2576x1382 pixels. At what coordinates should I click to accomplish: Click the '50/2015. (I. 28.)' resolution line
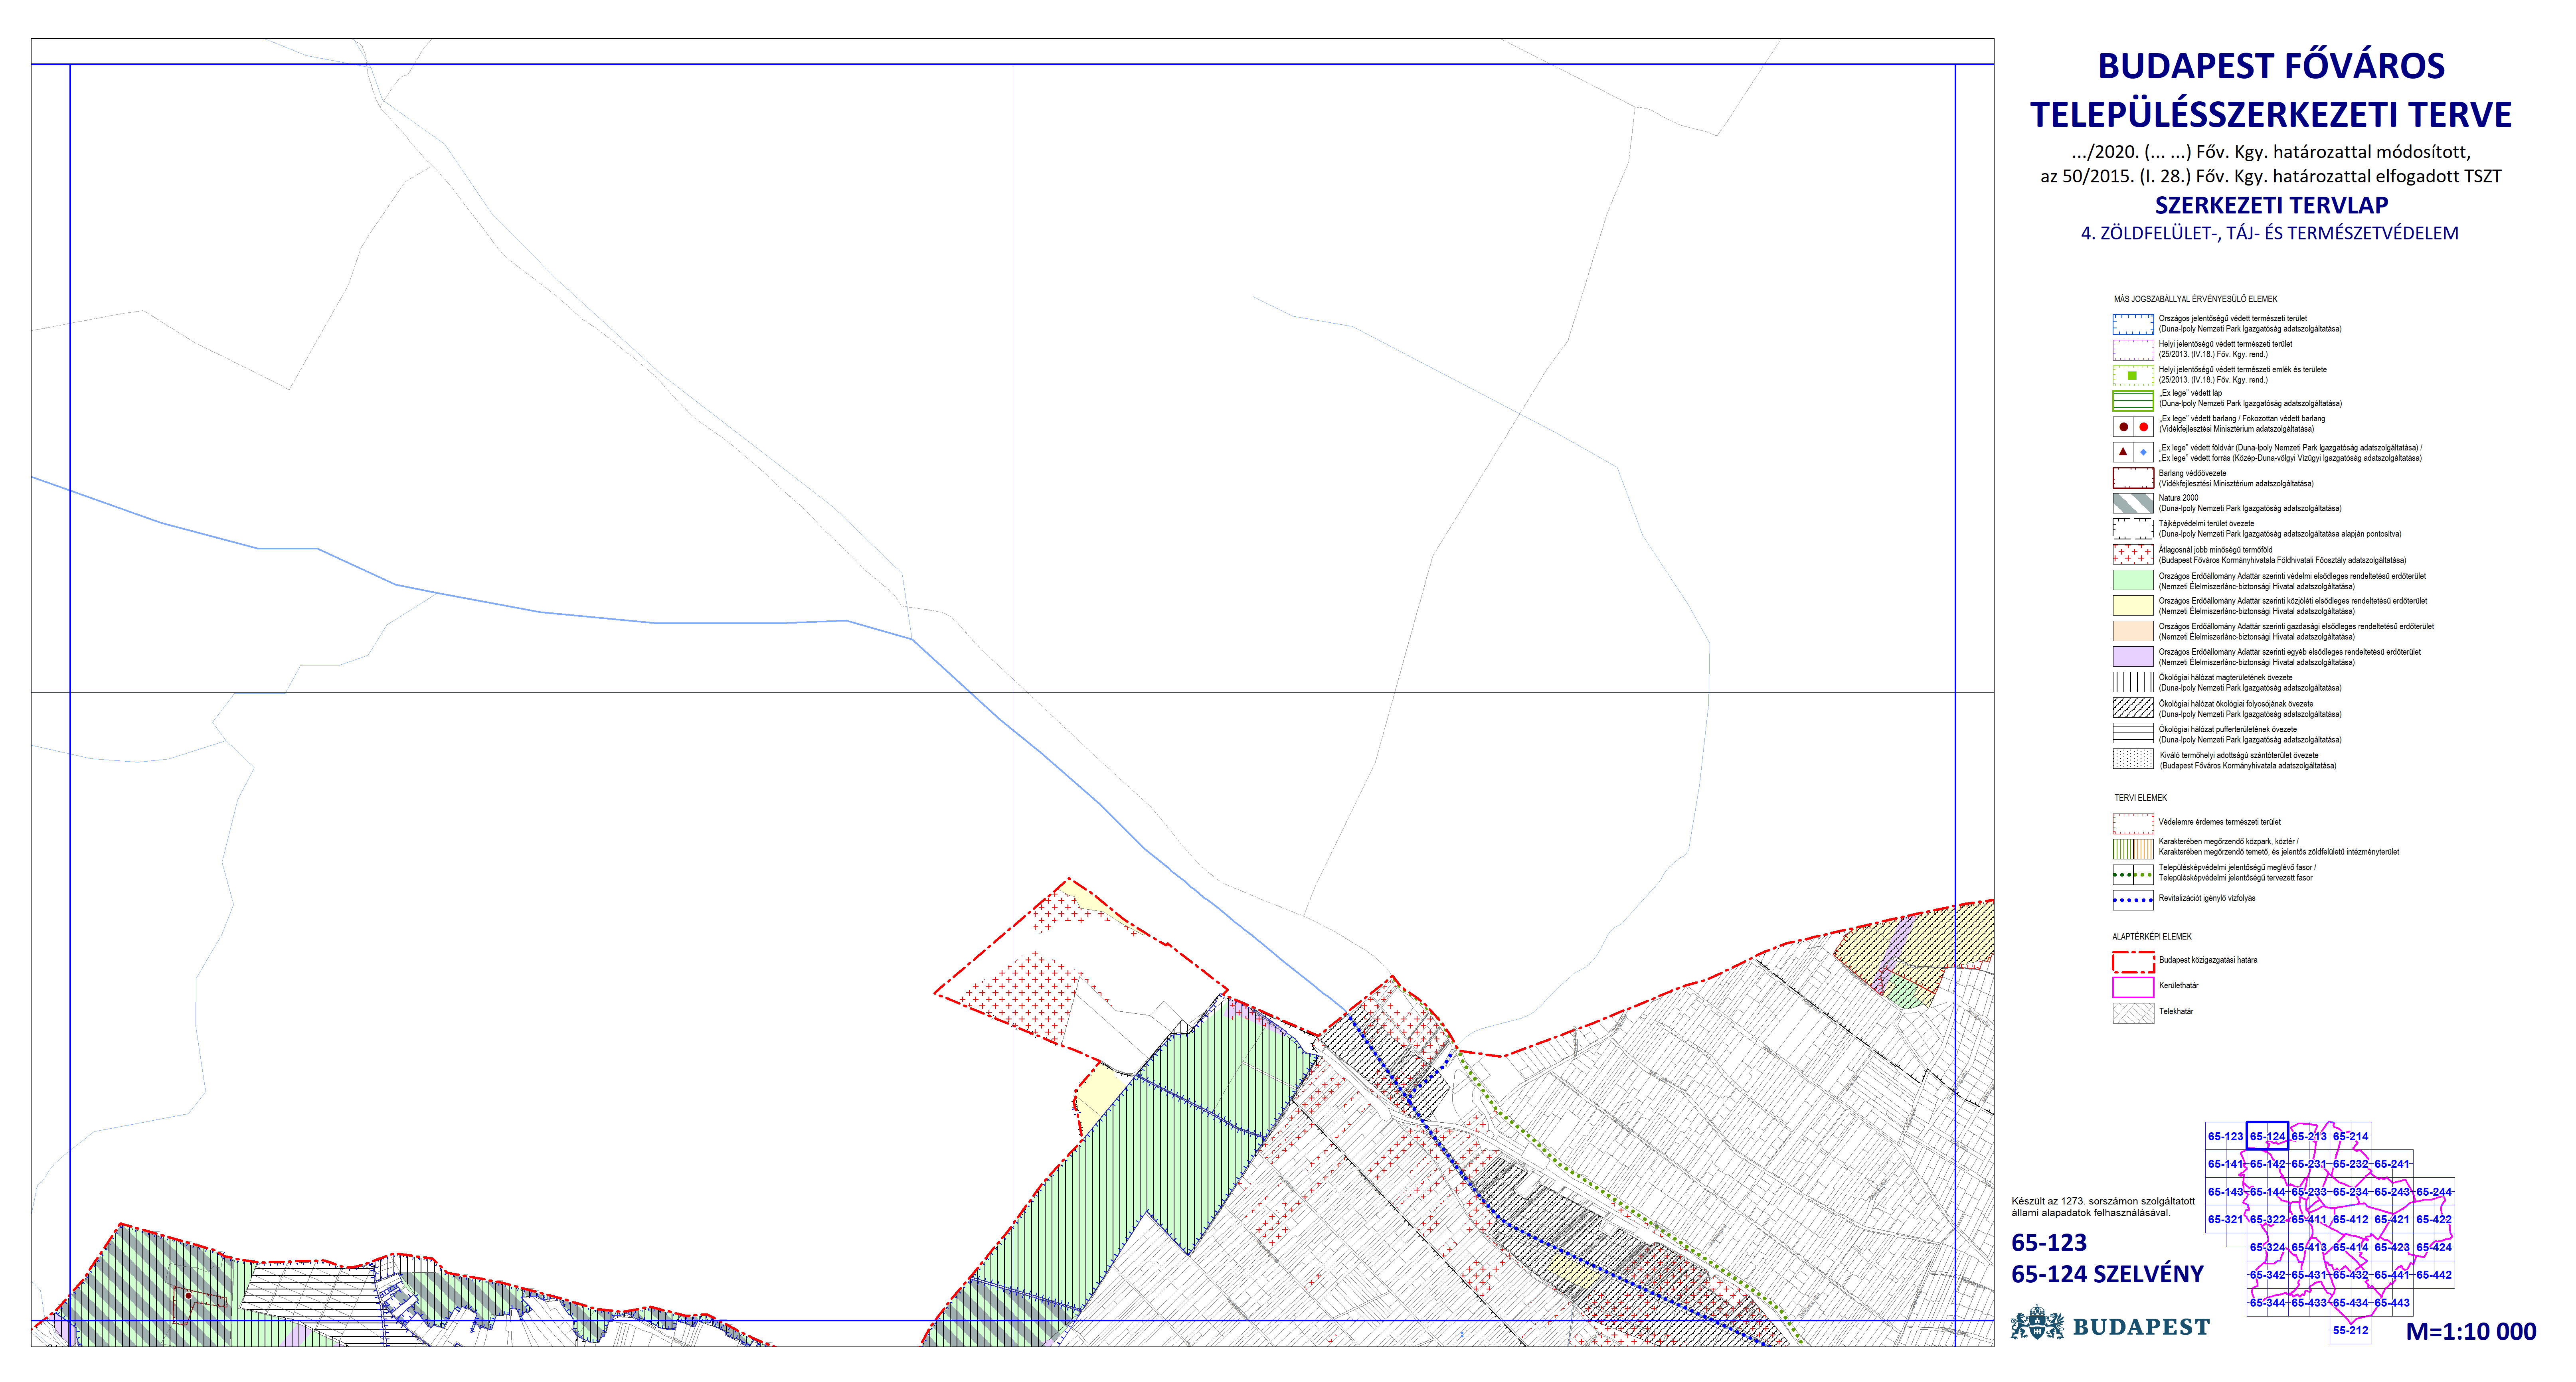2271,177
